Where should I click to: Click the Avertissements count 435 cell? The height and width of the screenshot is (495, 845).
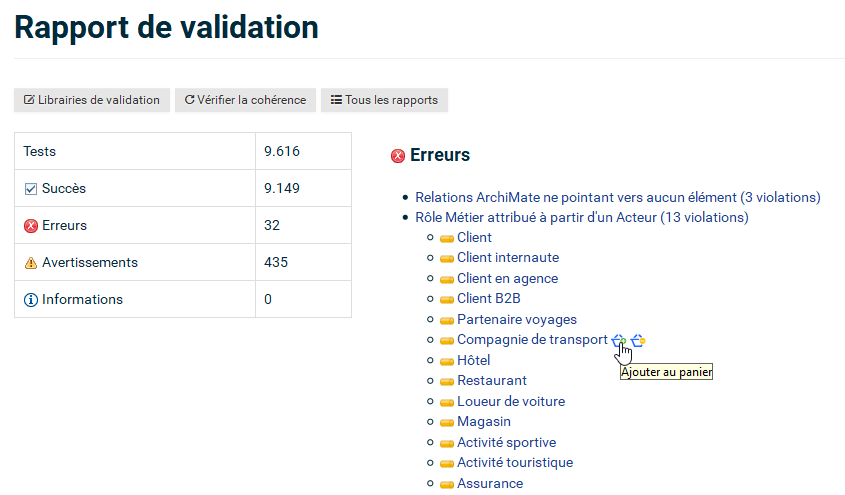(x=302, y=263)
